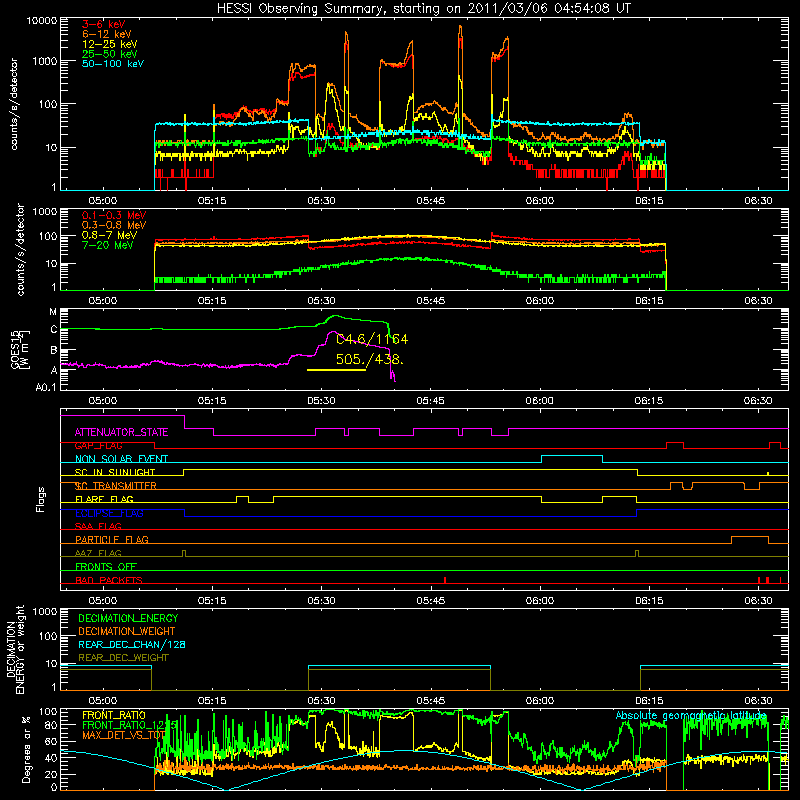800x800 pixels.
Task: Select the BAD_PACKETS label
Action: [x=109, y=580]
